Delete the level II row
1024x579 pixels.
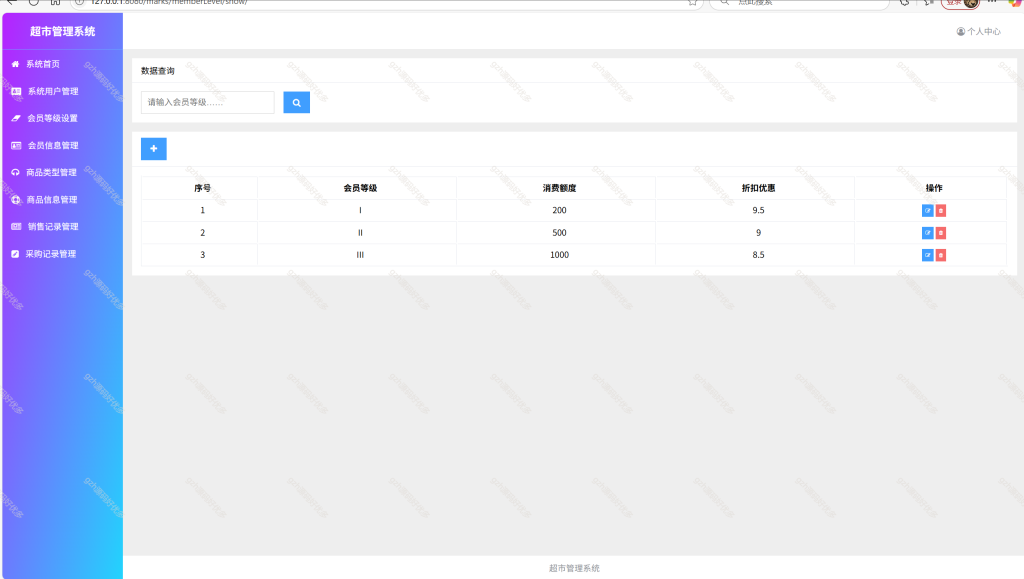941,233
